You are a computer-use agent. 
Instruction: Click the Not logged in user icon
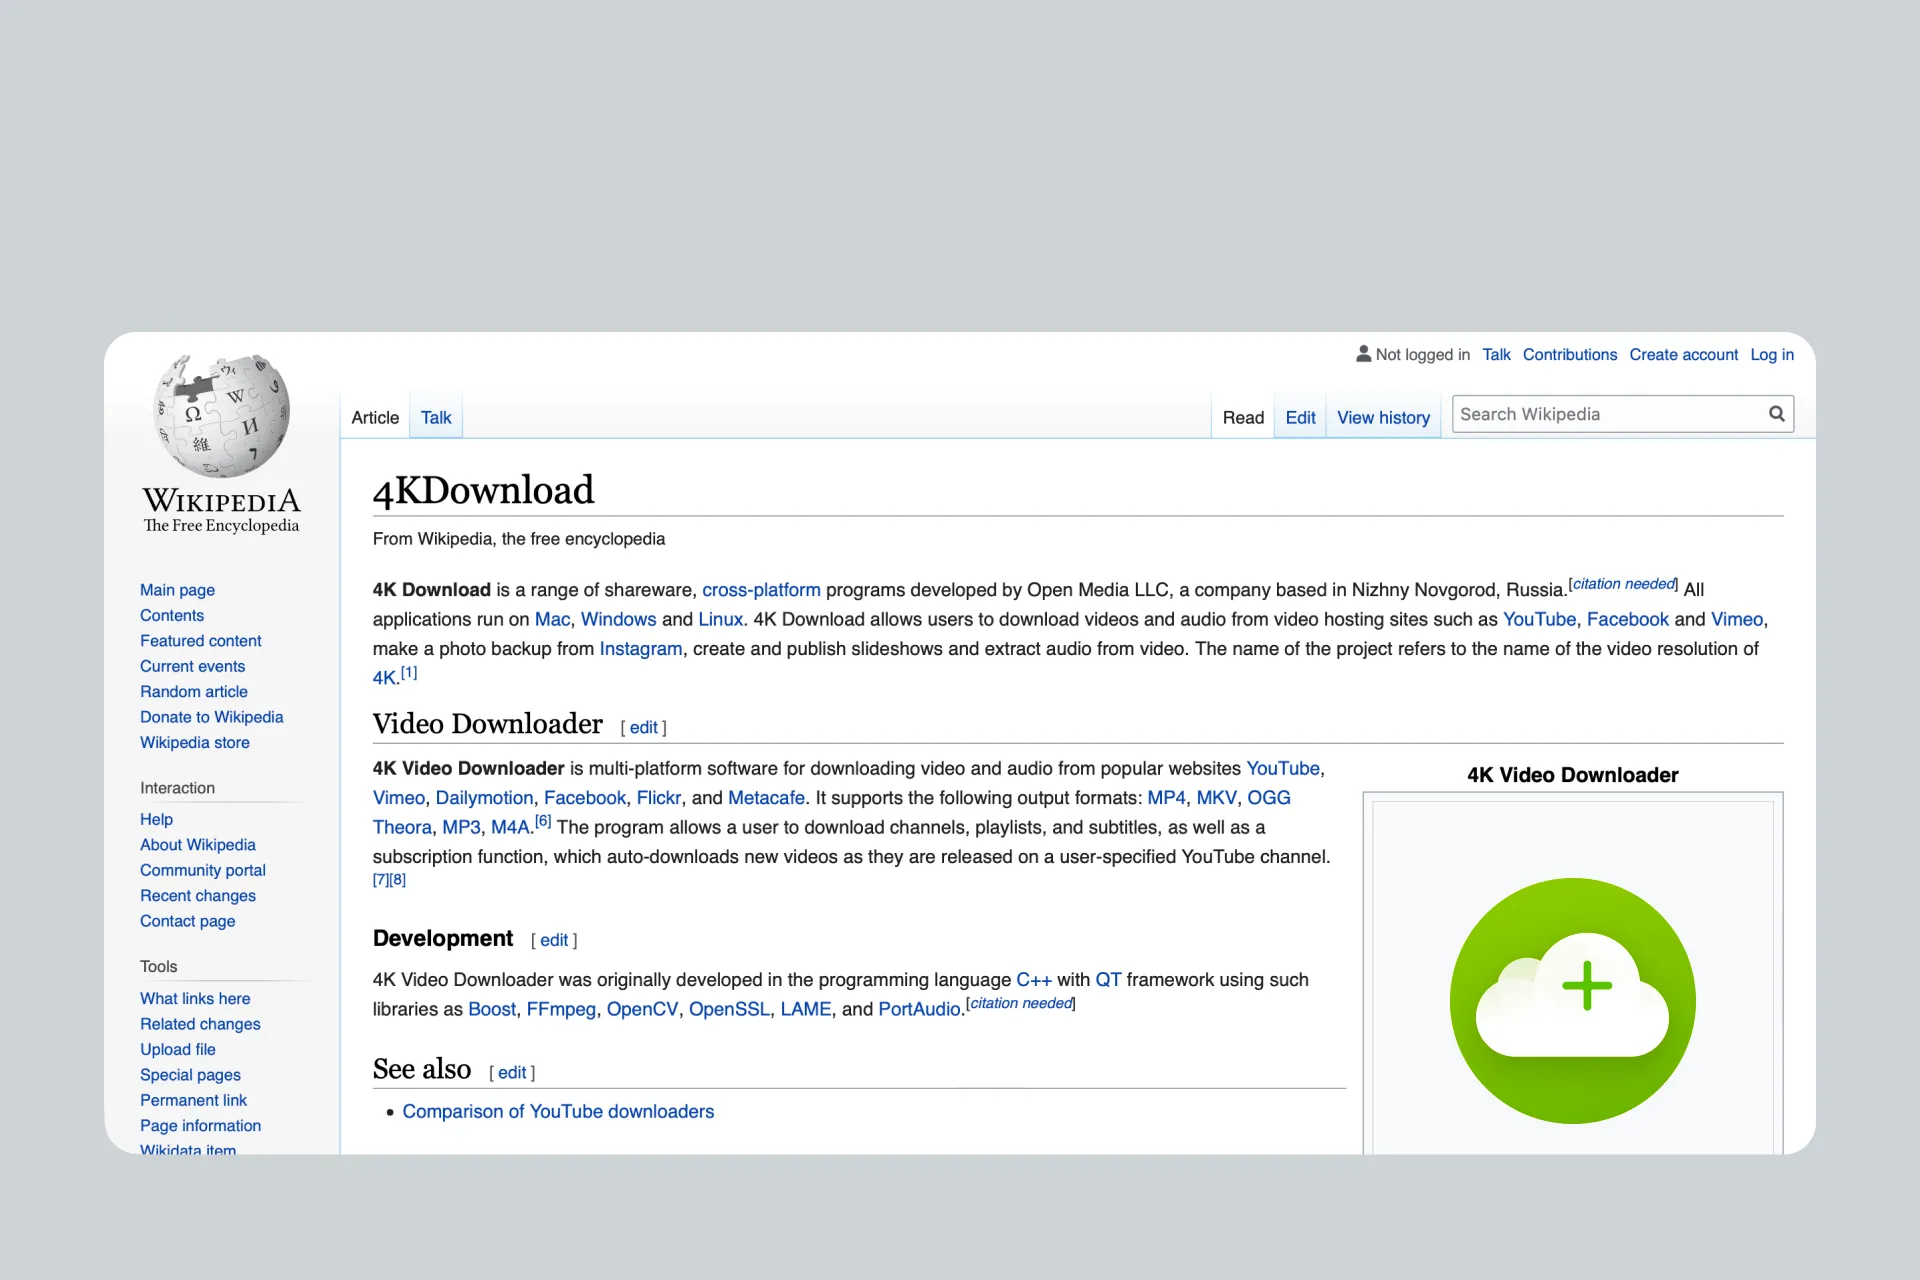click(1363, 354)
